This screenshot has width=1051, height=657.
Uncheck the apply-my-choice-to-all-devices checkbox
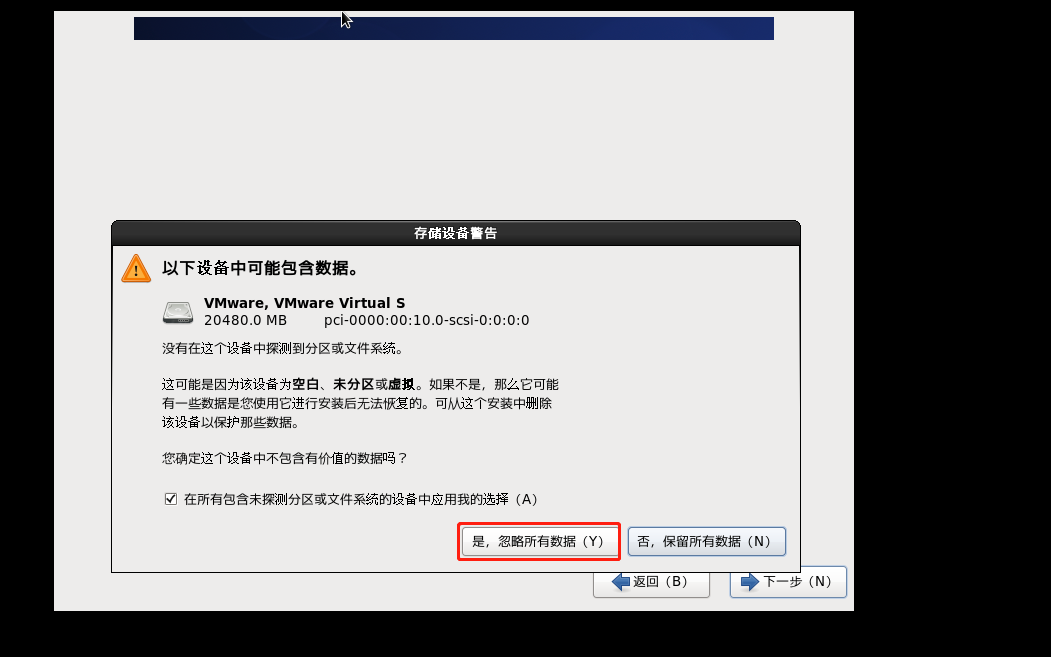tap(171, 499)
